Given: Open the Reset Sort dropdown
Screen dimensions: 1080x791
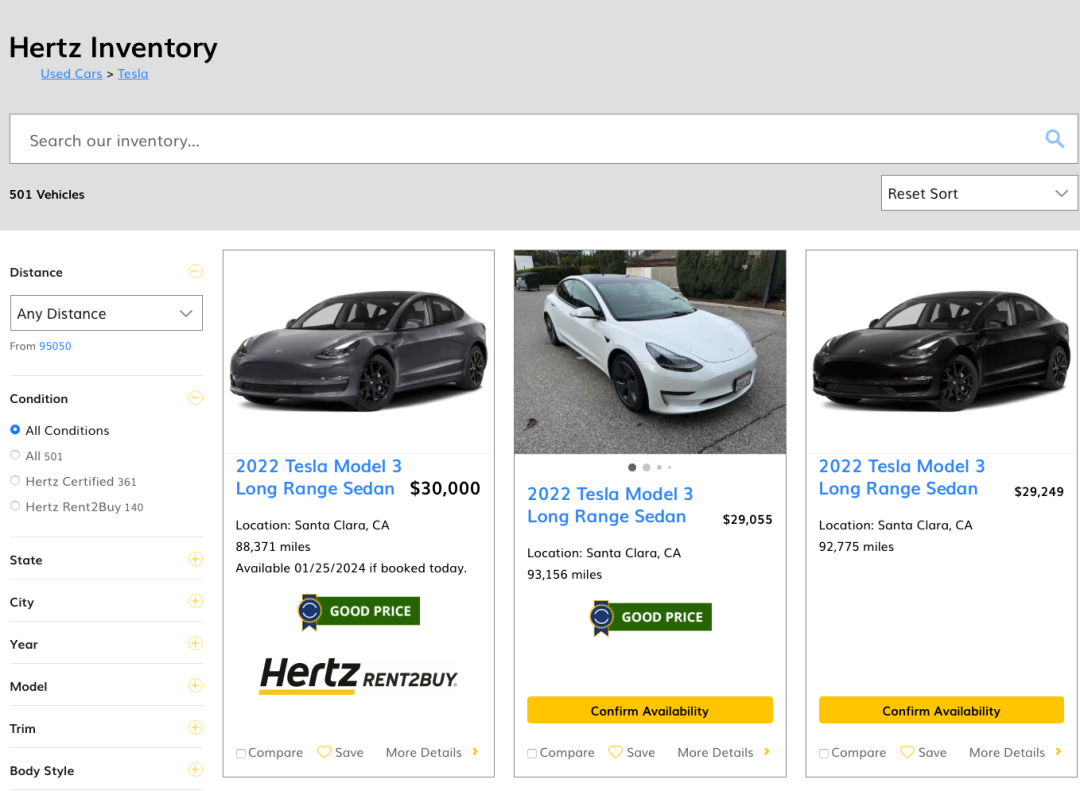Looking at the screenshot, I should pos(978,193).
